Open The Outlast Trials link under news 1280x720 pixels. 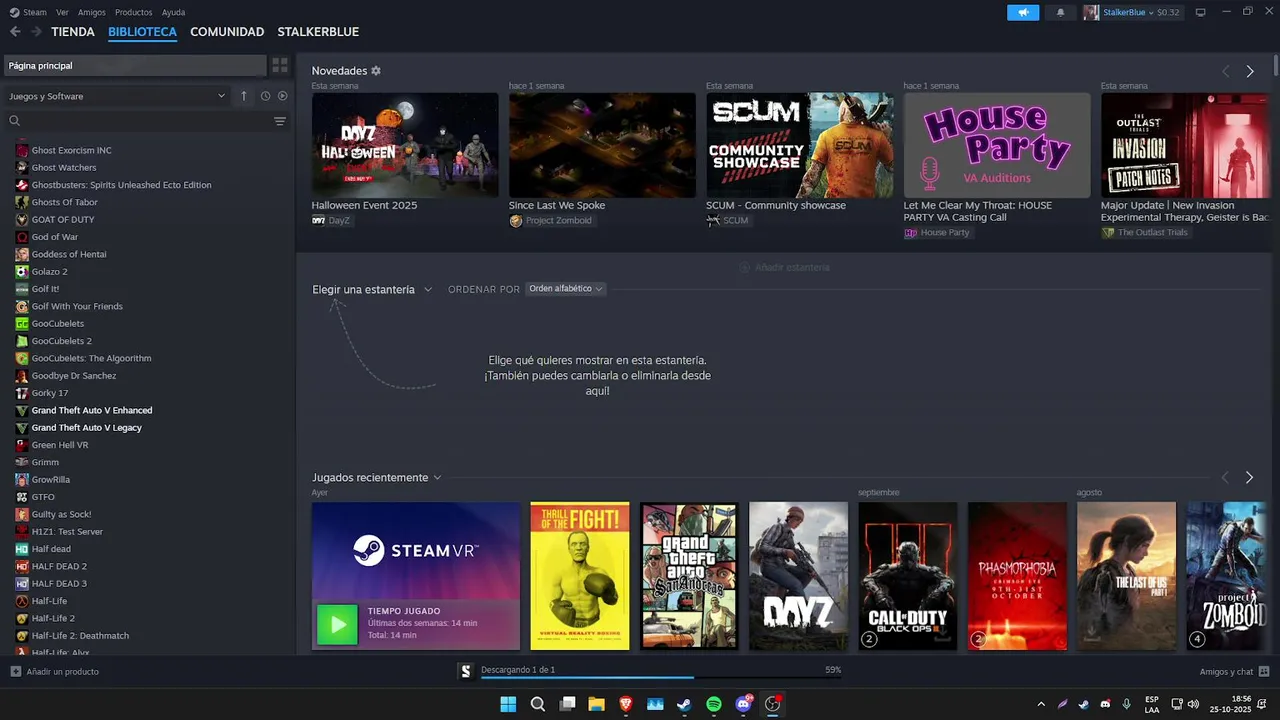[1145, 233]
